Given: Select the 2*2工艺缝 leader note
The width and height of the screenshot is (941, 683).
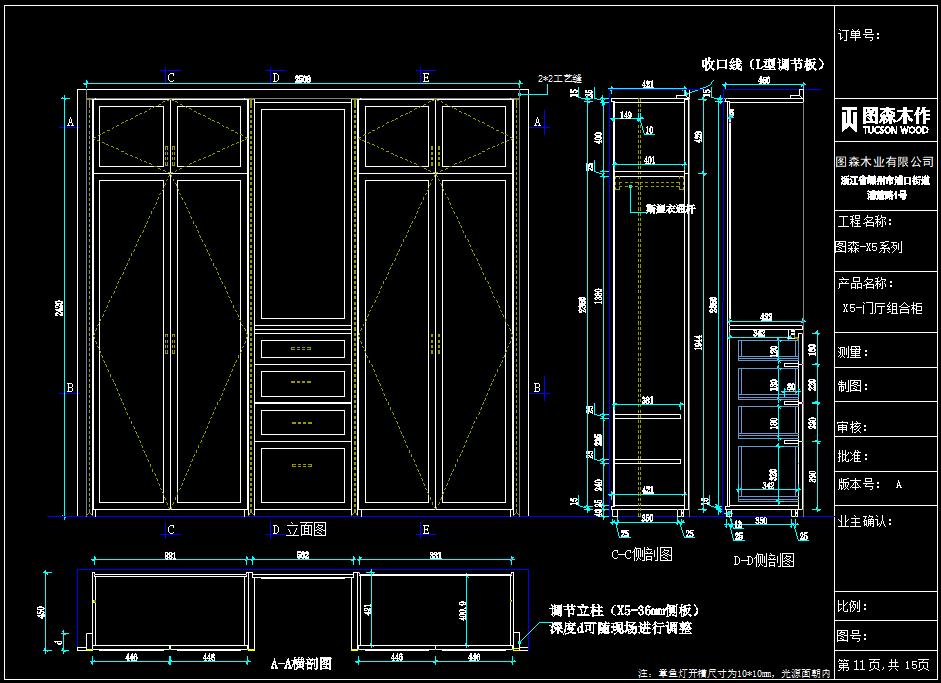Looking at the screenshot, I should (x=560, y=78).
